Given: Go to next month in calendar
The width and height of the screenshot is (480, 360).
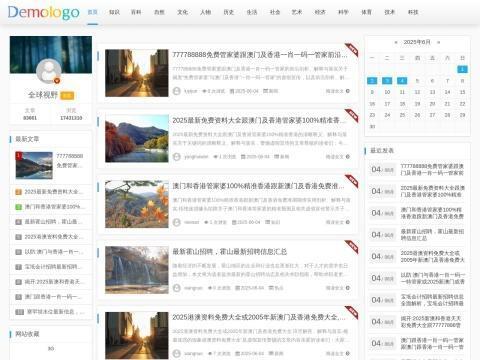Looking at the screenshot, I should (x=439, y=42).
